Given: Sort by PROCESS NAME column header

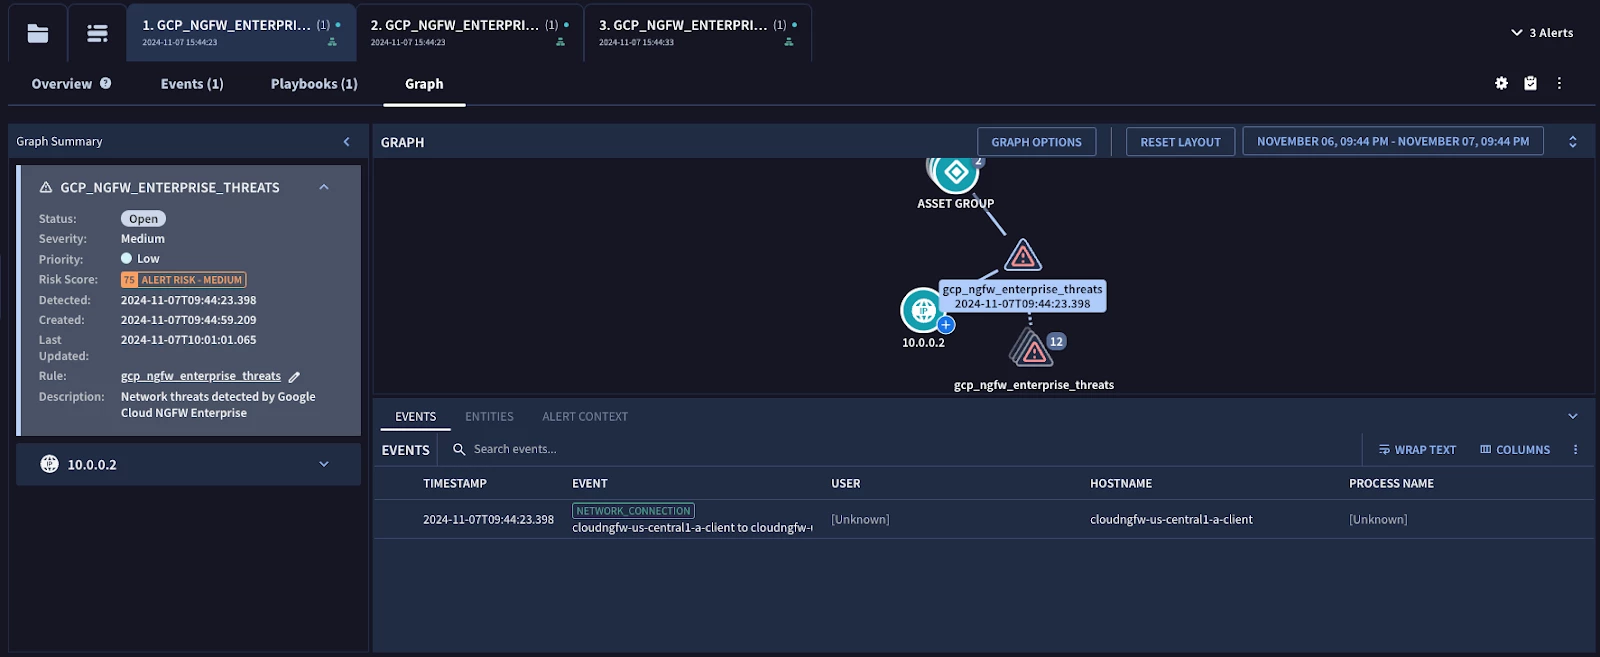Looking at the screenshot, I should point(1391,484).
